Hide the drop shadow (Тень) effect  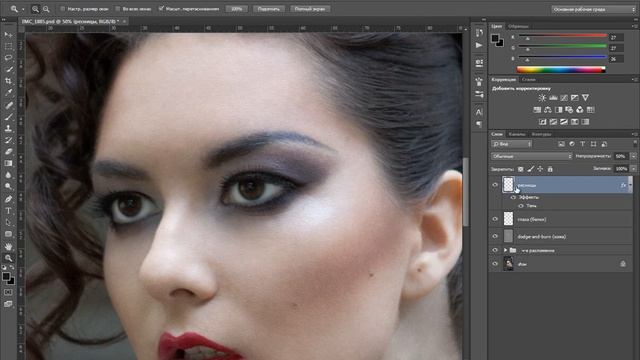pyautogui.click(x=521, y=206)
